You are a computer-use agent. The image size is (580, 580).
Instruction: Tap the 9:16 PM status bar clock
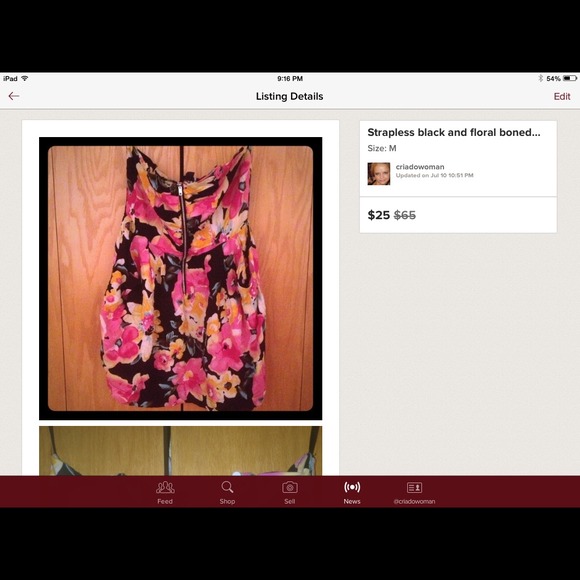[290, 78]
